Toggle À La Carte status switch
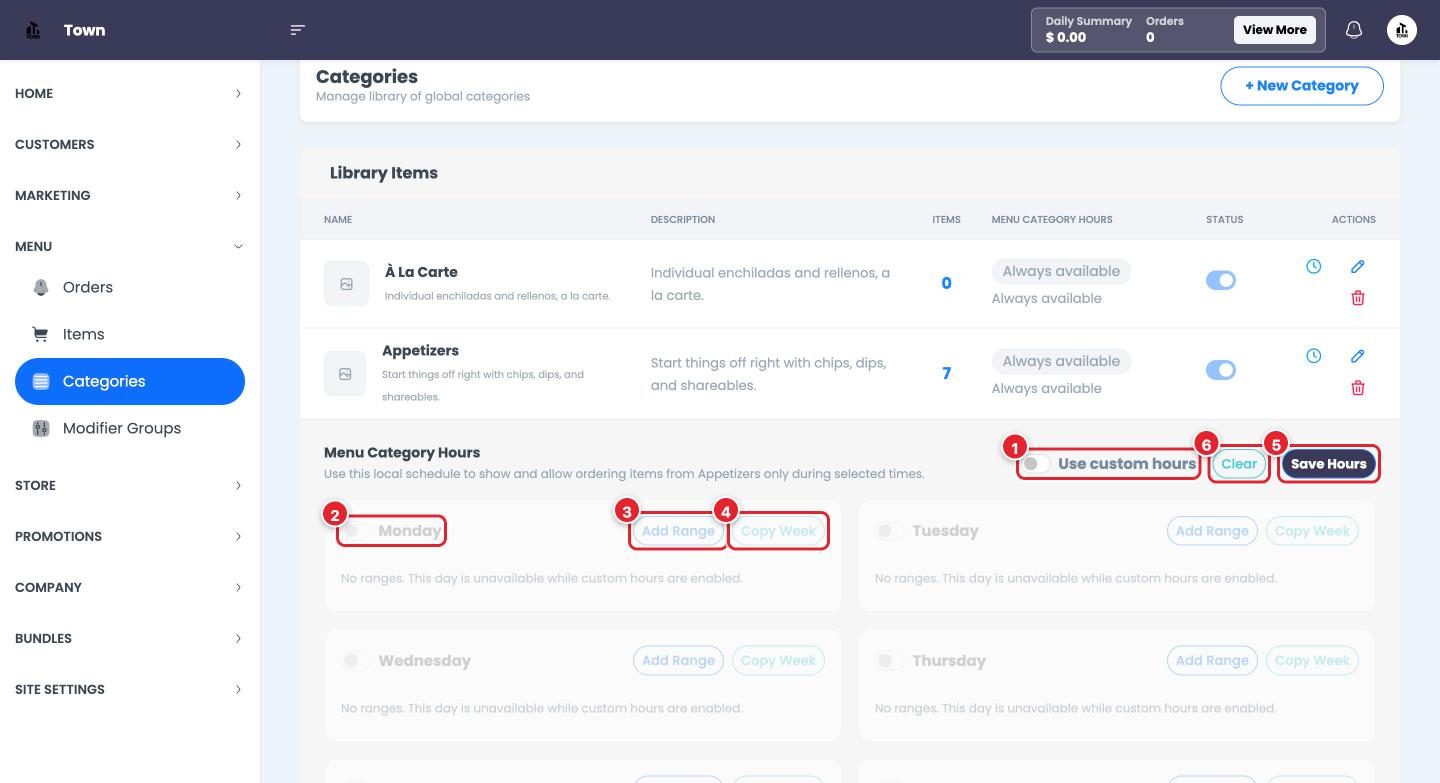This screenshot has width=1440, height=783. 1221,281
